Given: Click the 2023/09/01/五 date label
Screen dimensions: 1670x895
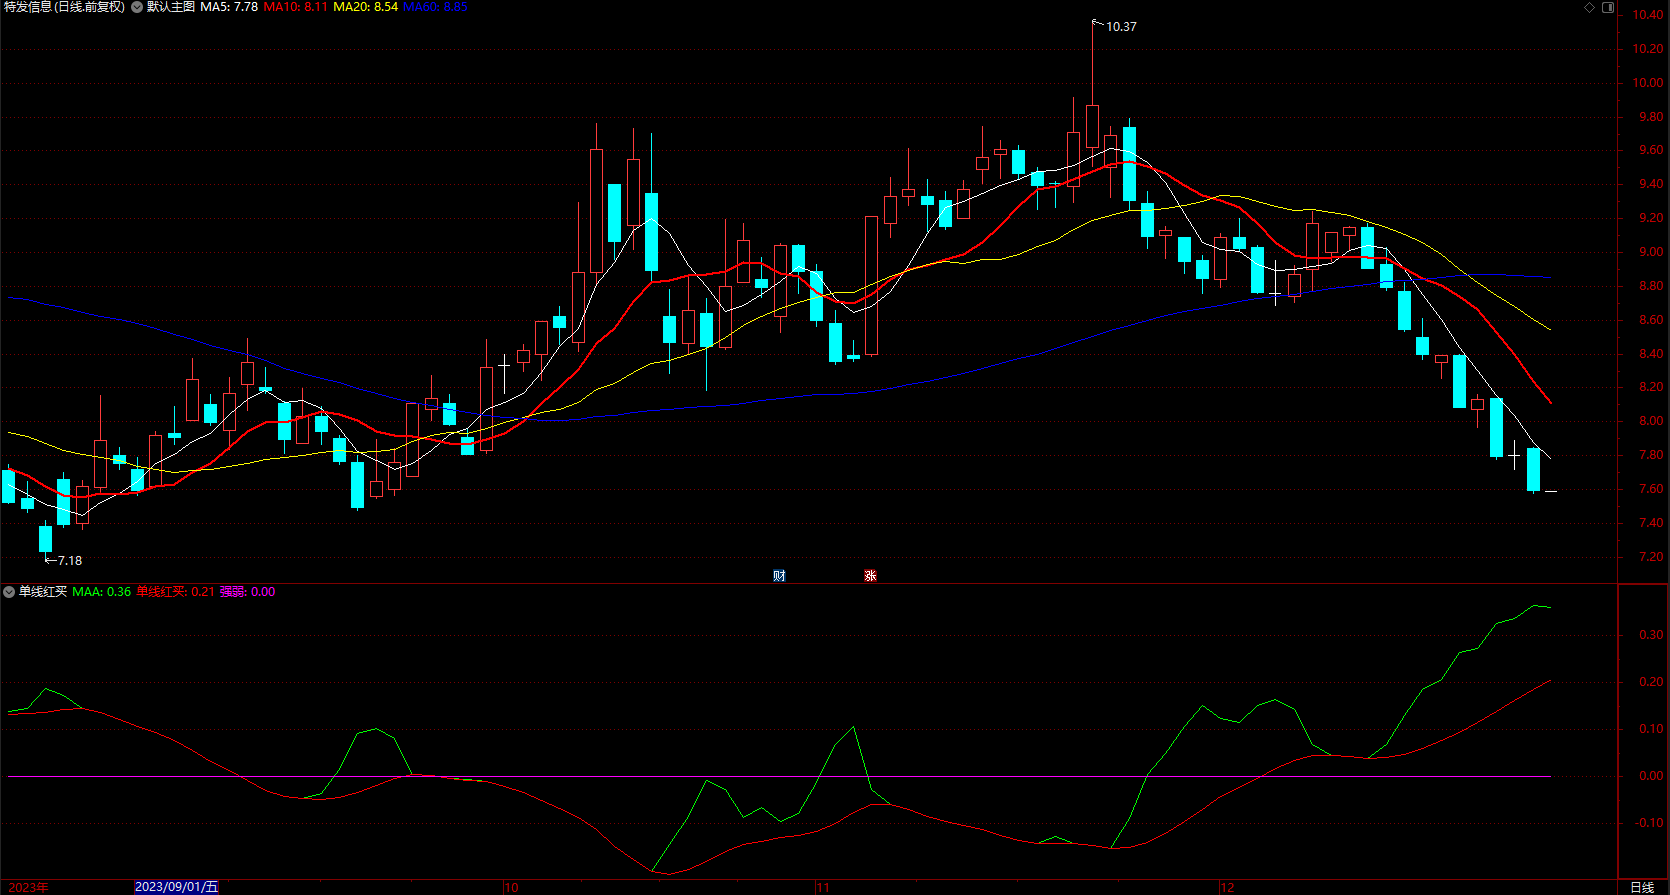Looking at the screenshot, I should click(176, 887).
